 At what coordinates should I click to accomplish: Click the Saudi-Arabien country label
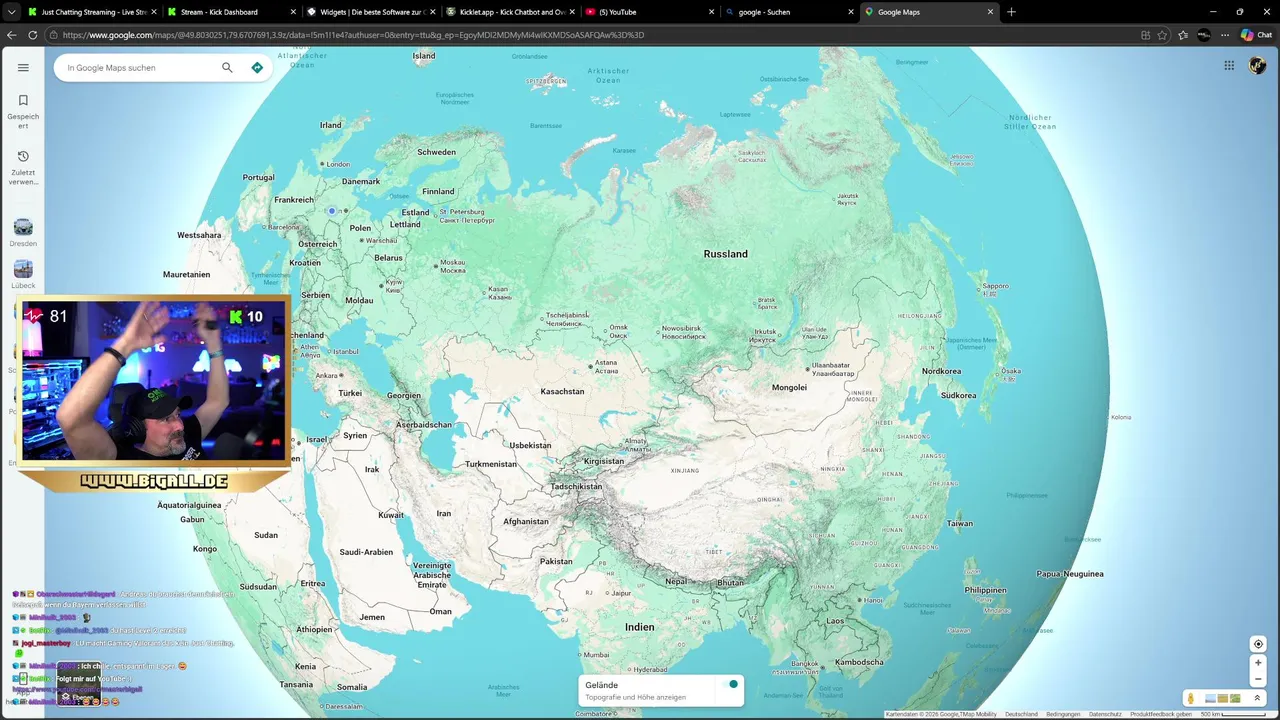(366, 552)
